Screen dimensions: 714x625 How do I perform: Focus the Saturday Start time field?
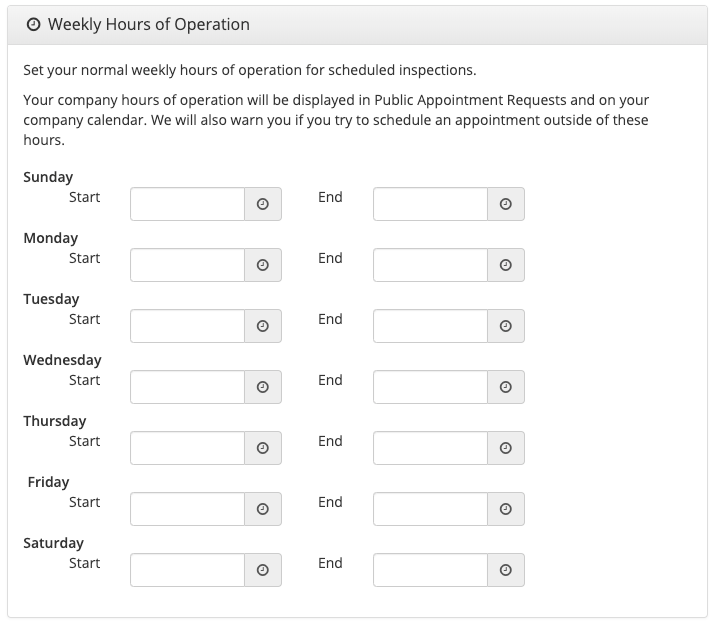(x=188, y=570)
